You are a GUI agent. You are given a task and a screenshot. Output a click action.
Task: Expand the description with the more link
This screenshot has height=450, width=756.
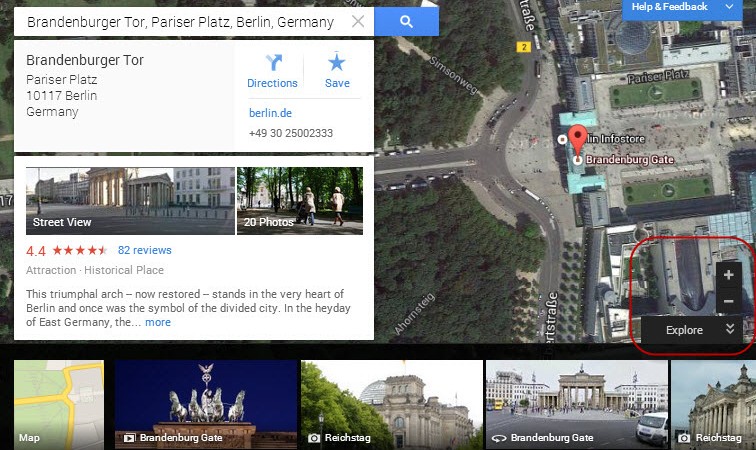(x=158, y=322)
